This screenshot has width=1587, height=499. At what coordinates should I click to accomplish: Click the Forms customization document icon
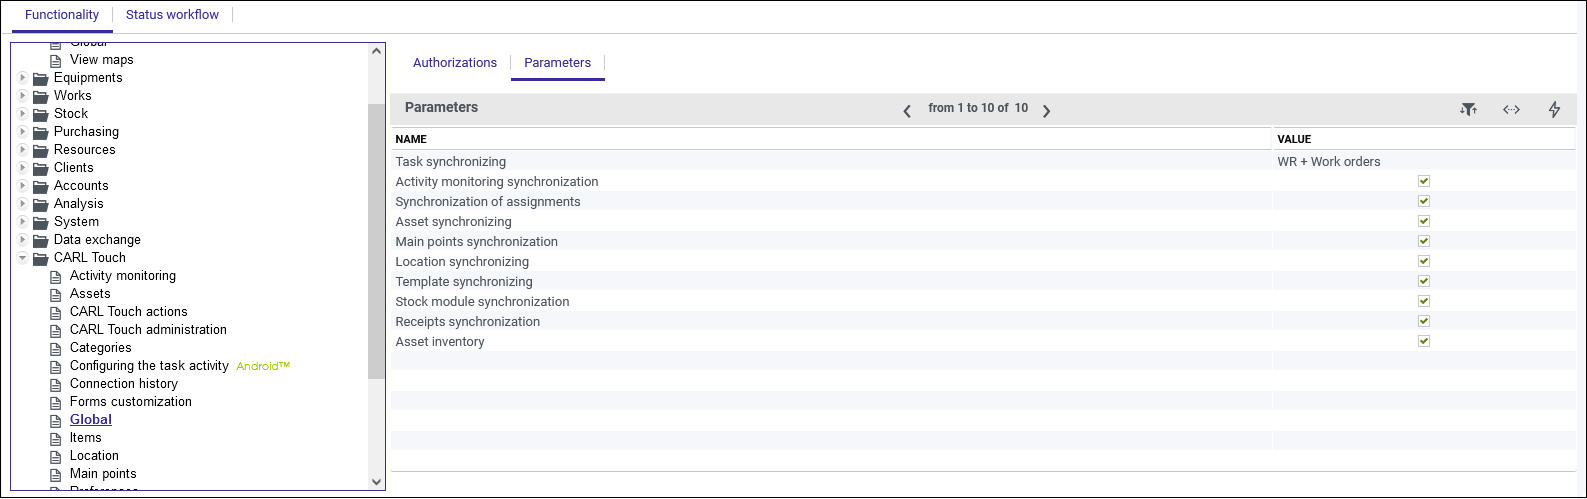point(56,402)
